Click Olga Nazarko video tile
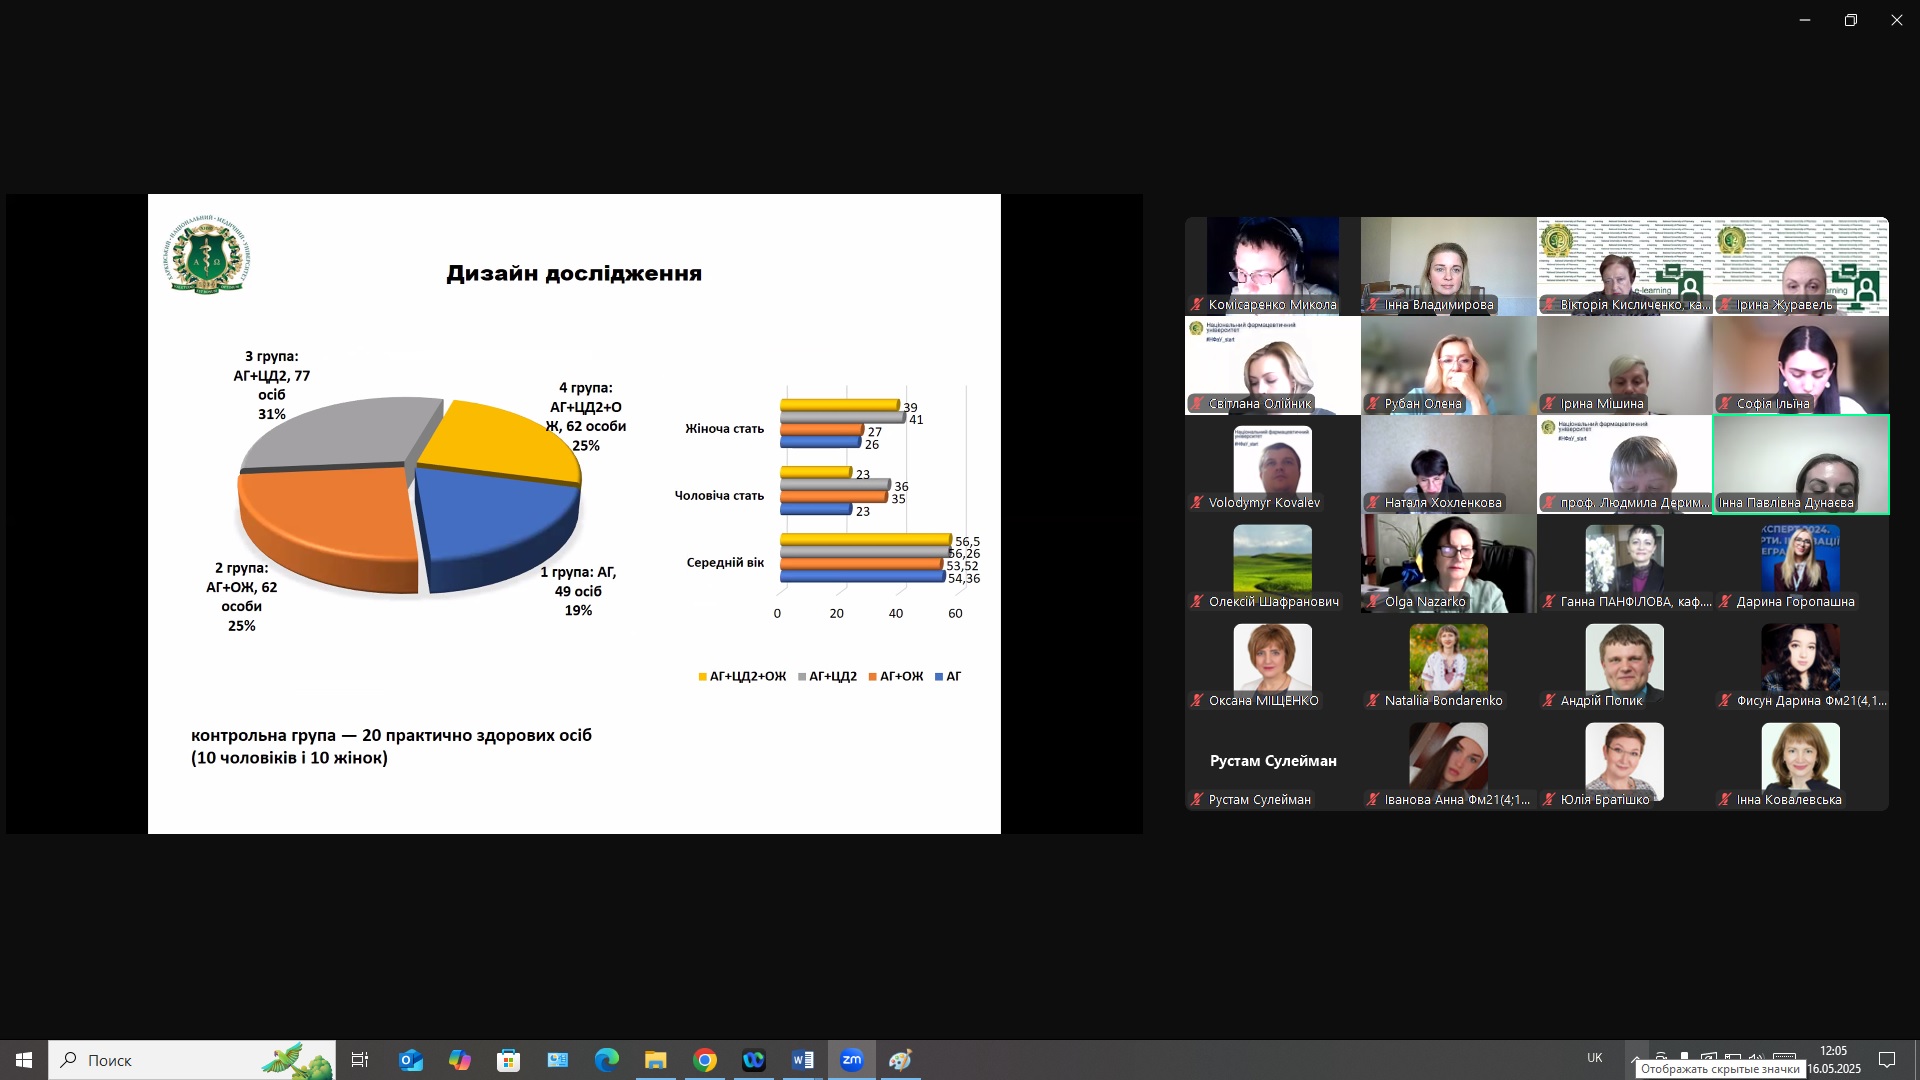 coord(1449,563)
